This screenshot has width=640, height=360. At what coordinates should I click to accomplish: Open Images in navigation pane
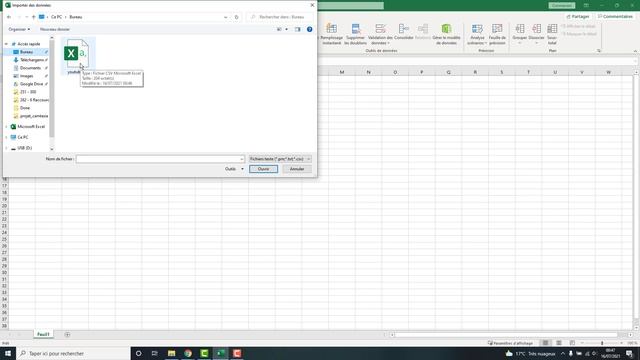click(x=27, y=76)
